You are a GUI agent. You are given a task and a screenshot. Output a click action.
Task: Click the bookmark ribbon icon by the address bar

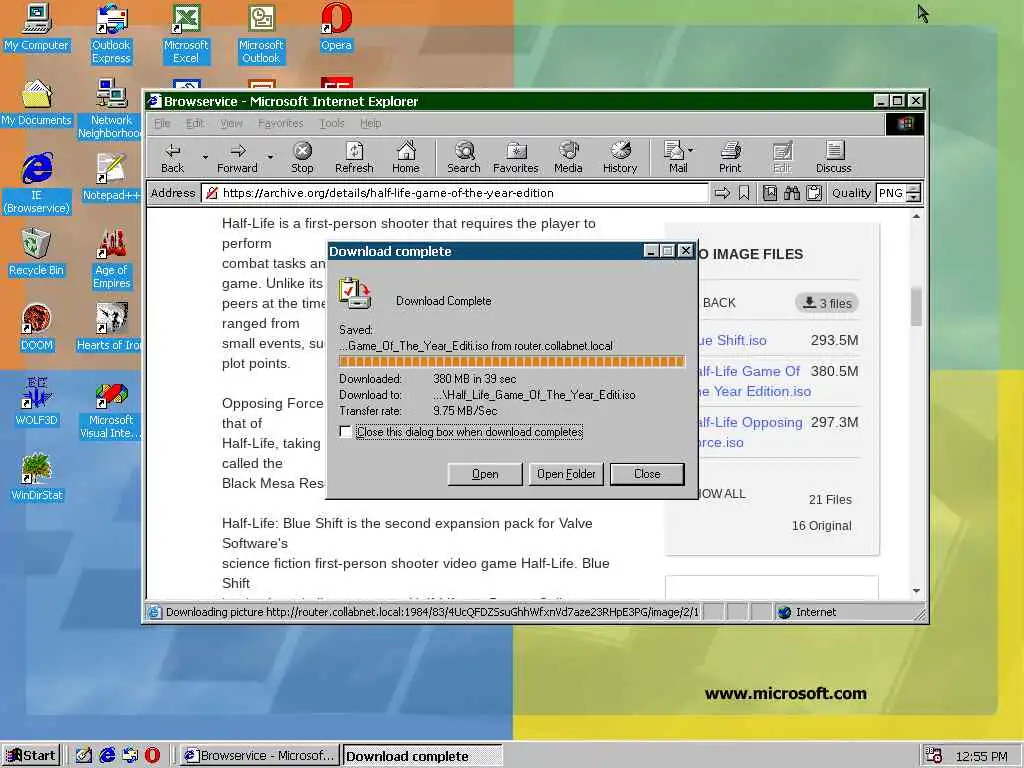click(x=744, y=193)
